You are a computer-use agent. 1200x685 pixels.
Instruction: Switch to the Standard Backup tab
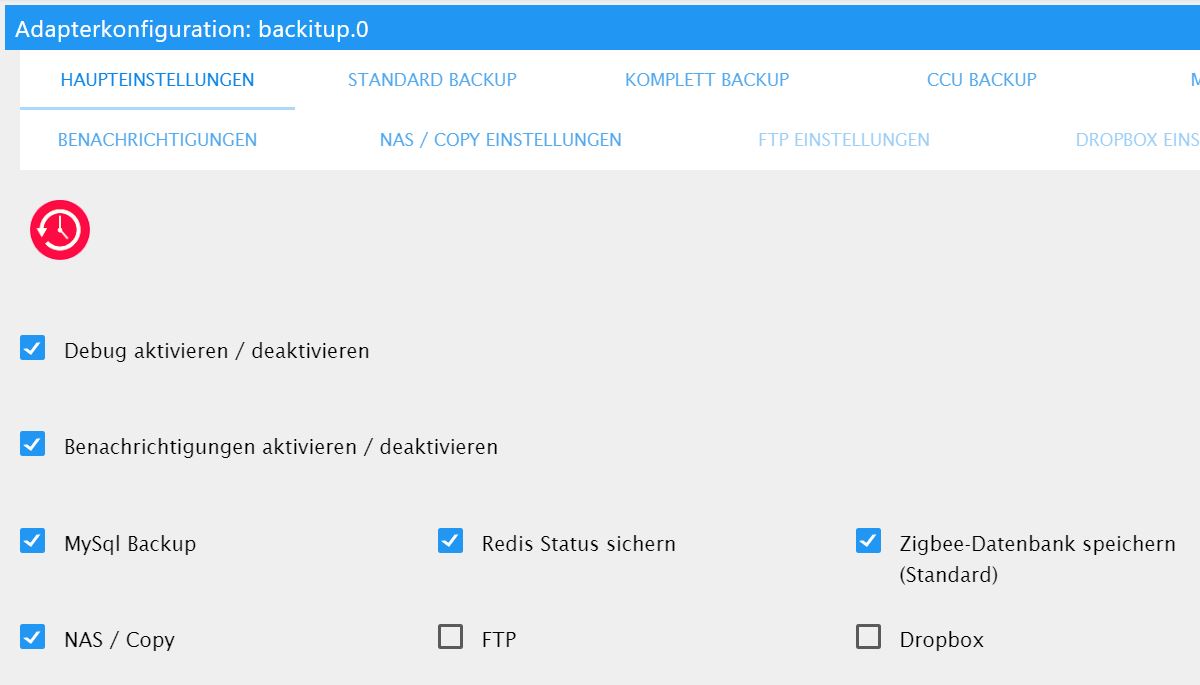[432, 80]
